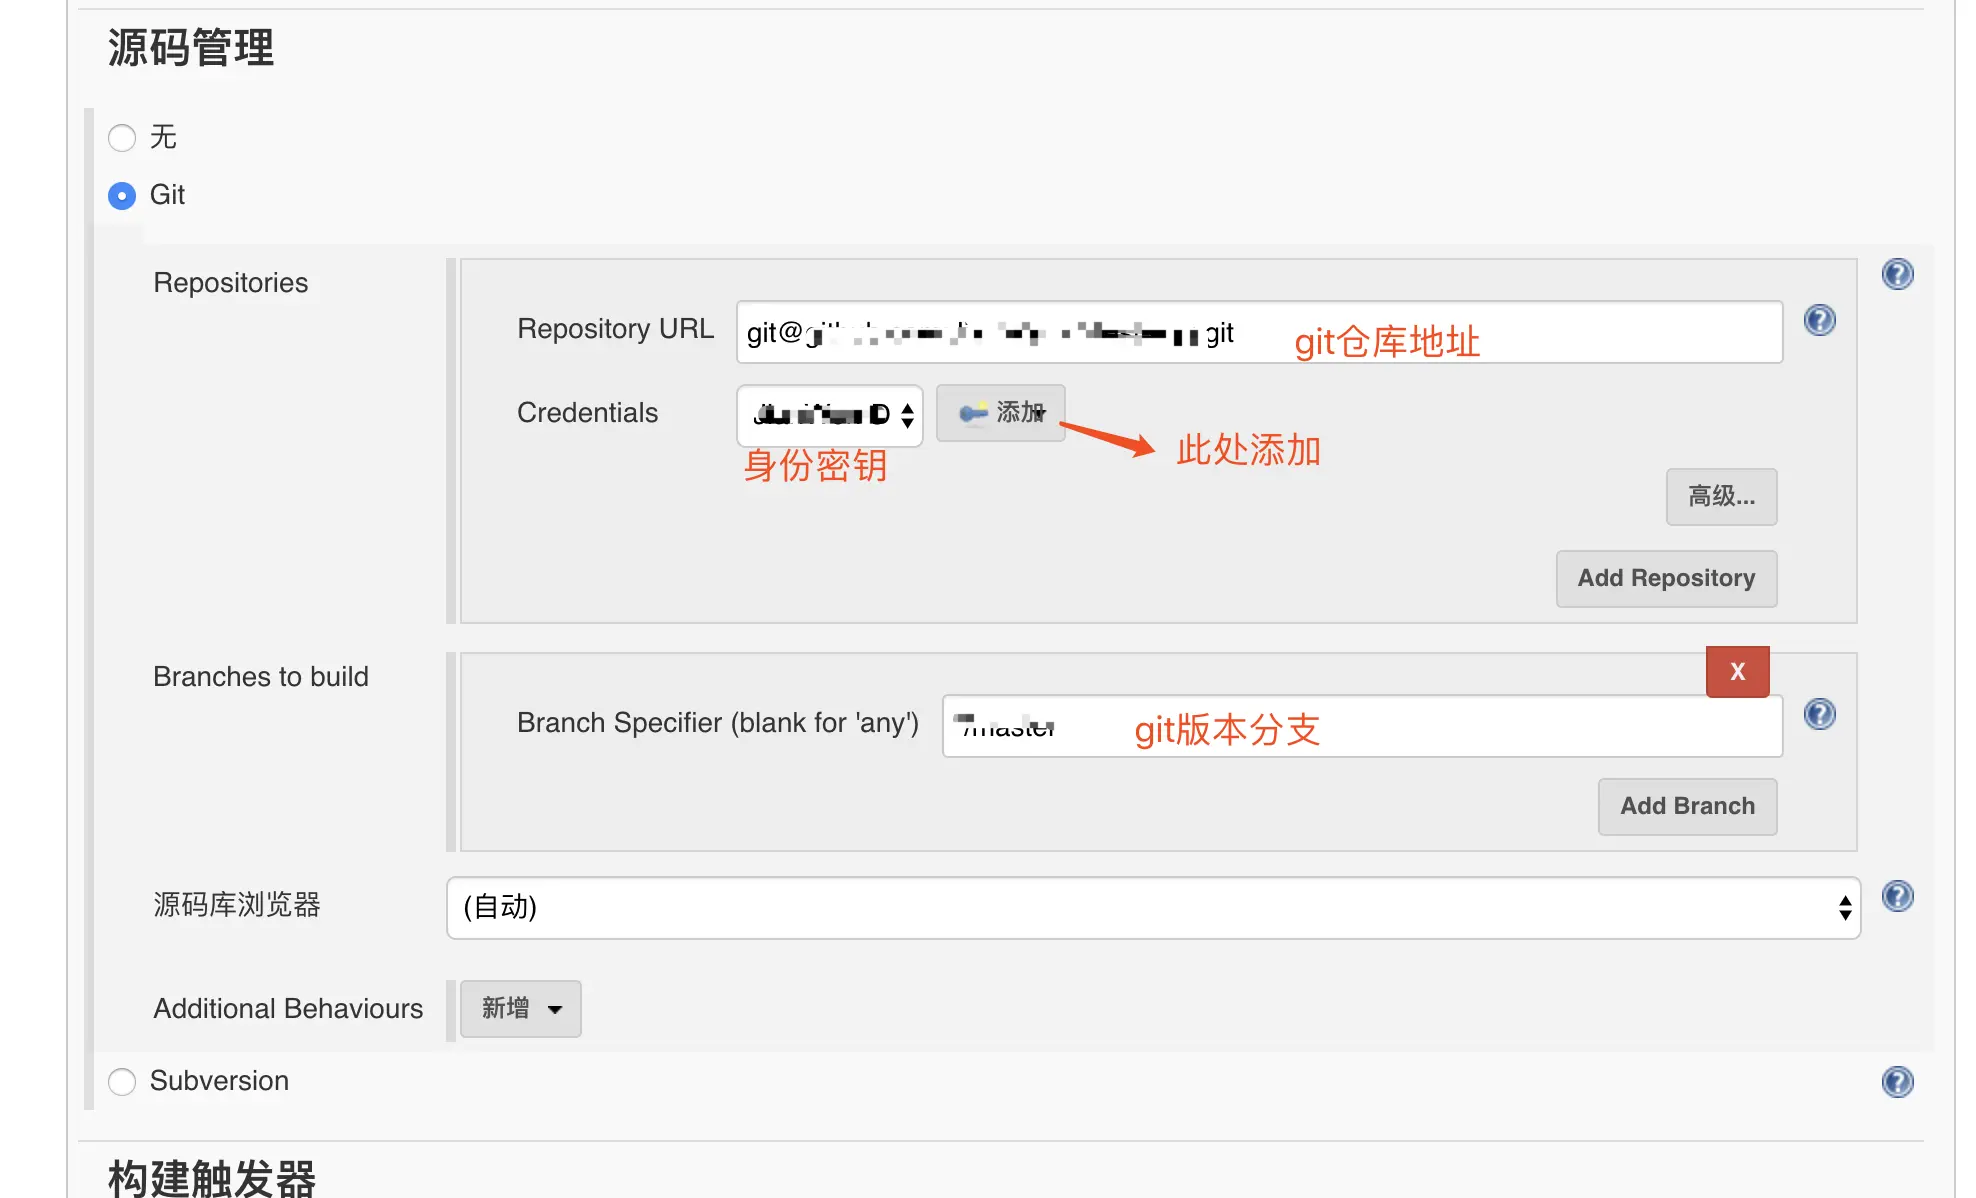Select the Git radio button
Image resolution: width=1976 pixels, height=1198 pixels.
(122, 196)
